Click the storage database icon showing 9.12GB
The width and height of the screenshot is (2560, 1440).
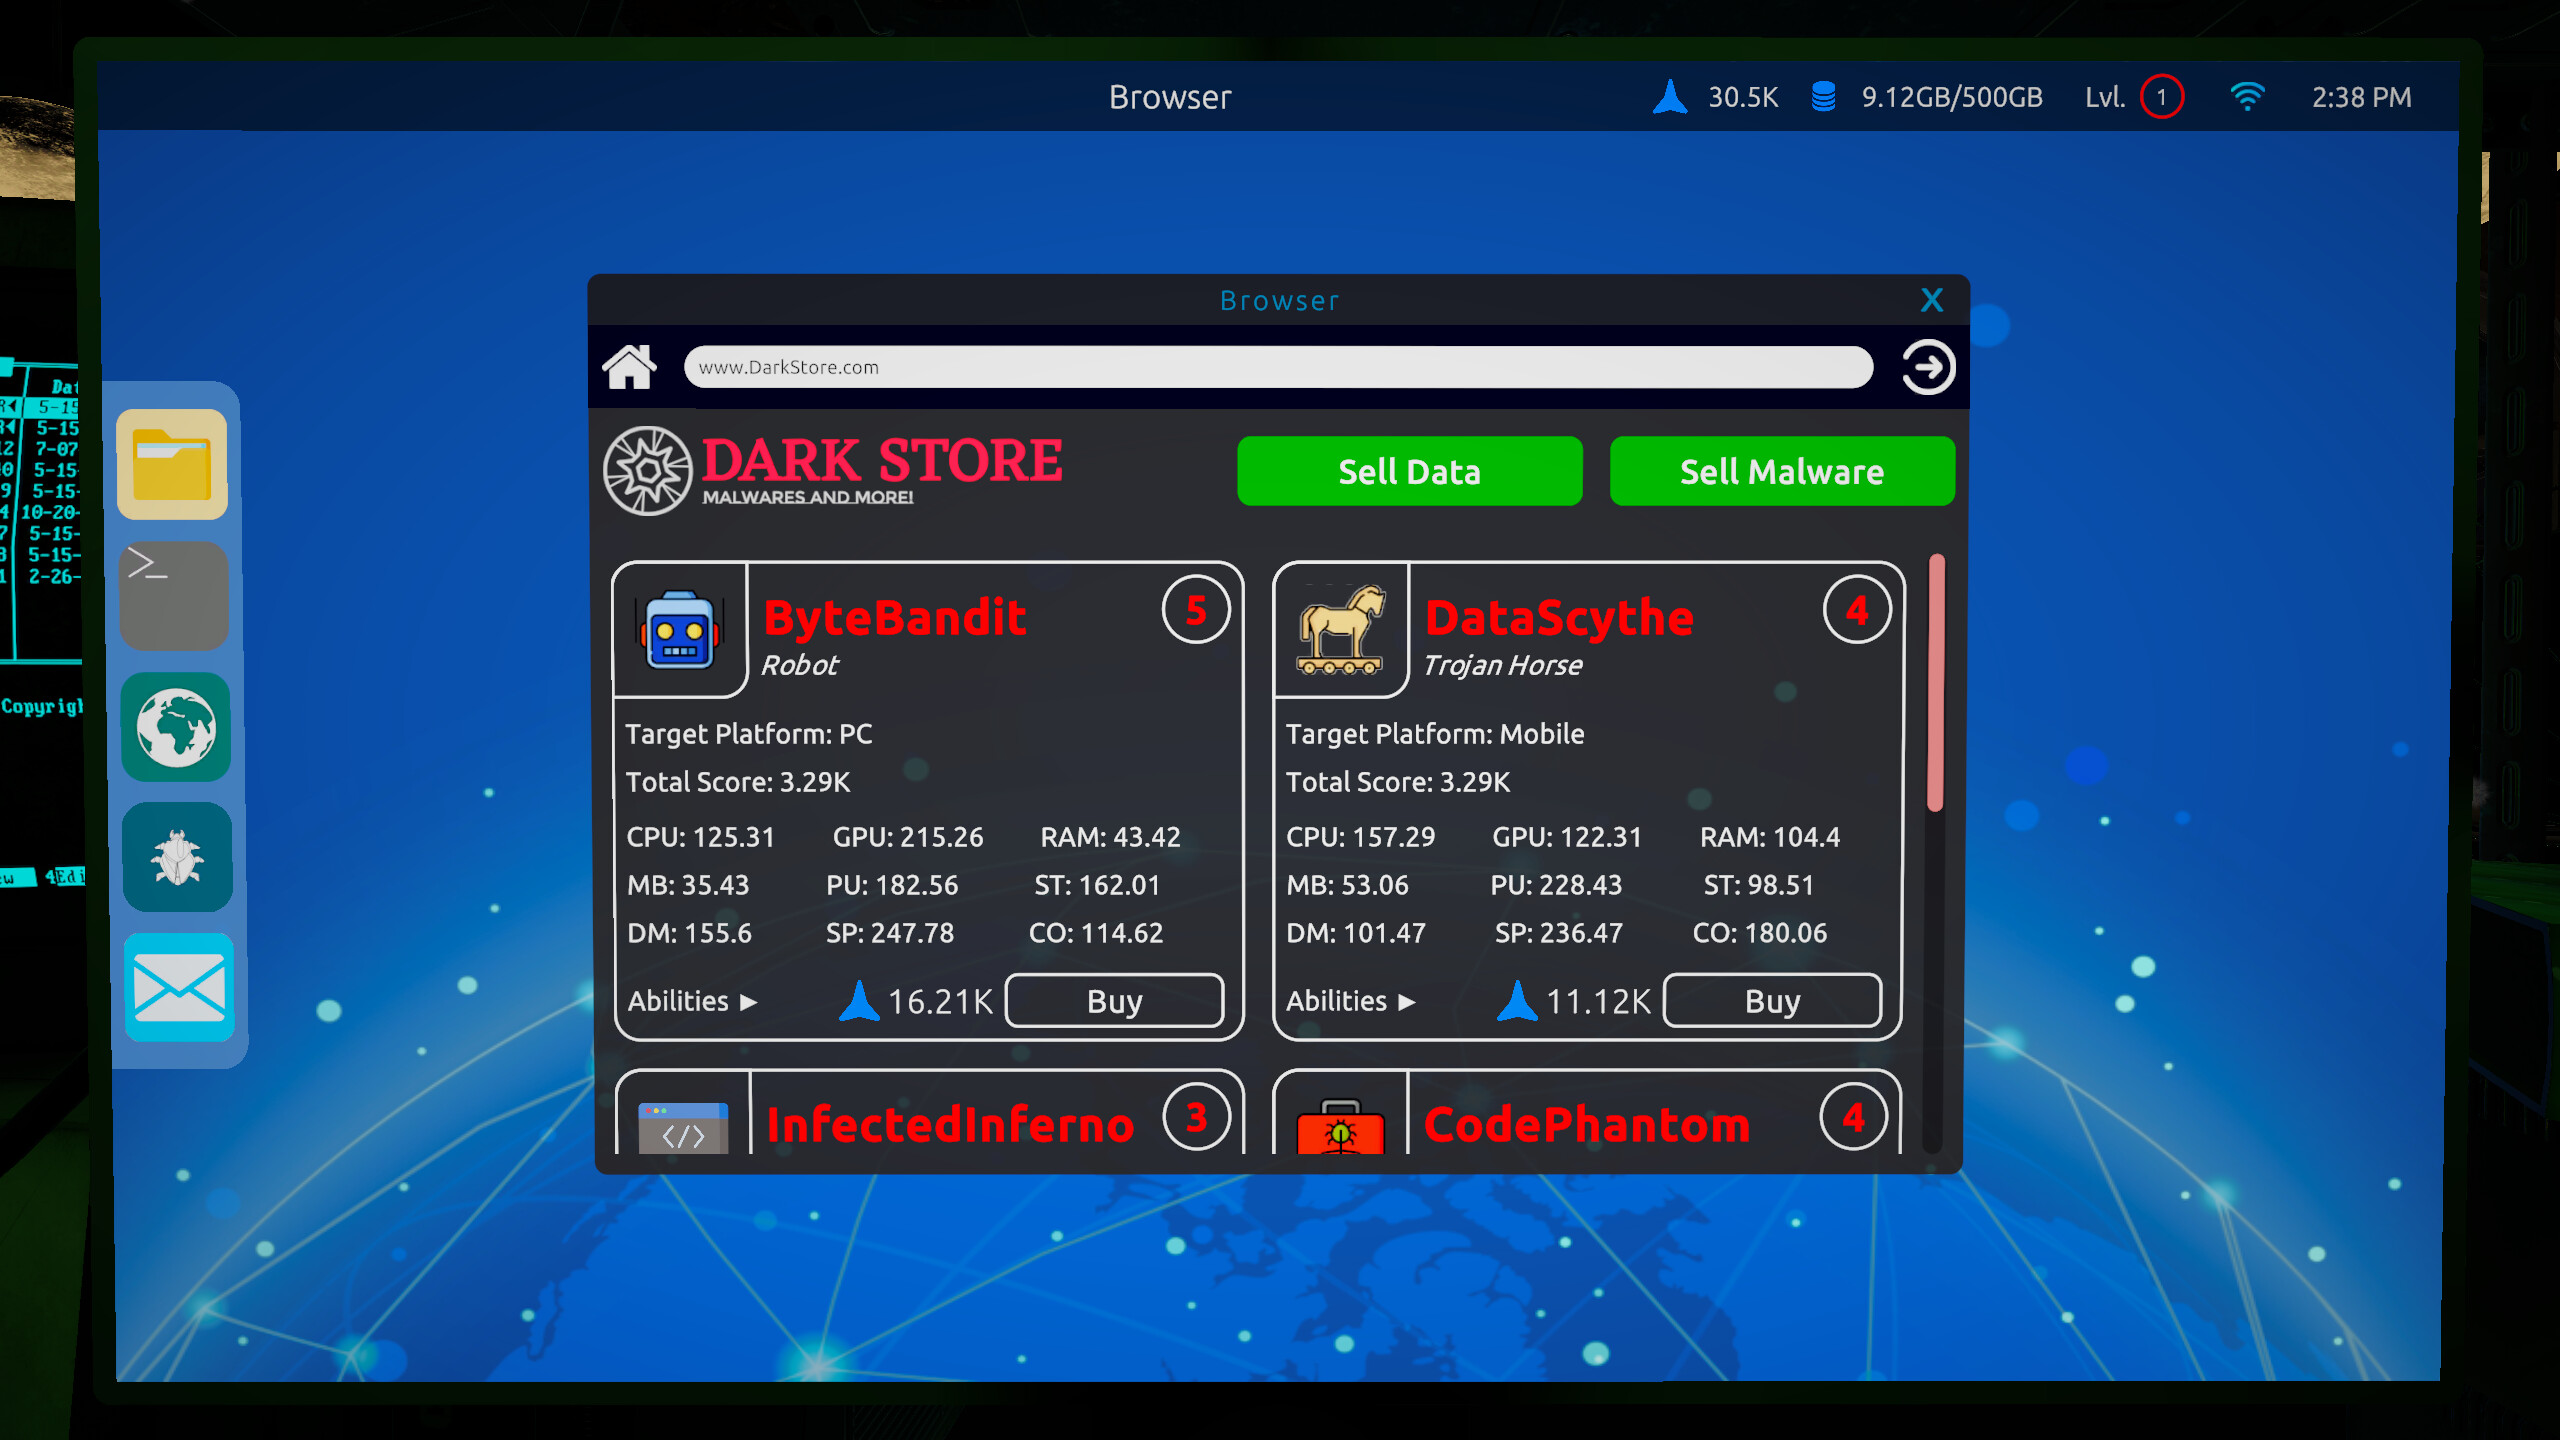[x=1822, y=96]
